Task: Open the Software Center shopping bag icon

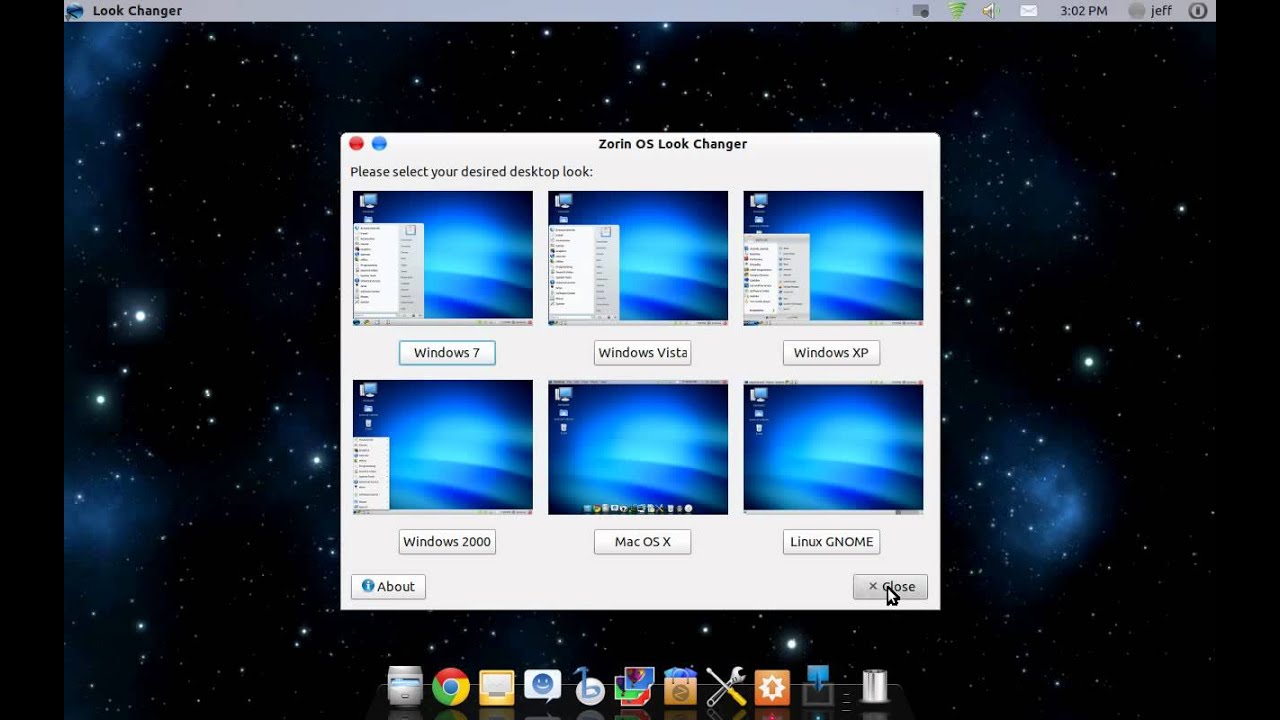Action: pyautogui.click(x=680, y=686)
